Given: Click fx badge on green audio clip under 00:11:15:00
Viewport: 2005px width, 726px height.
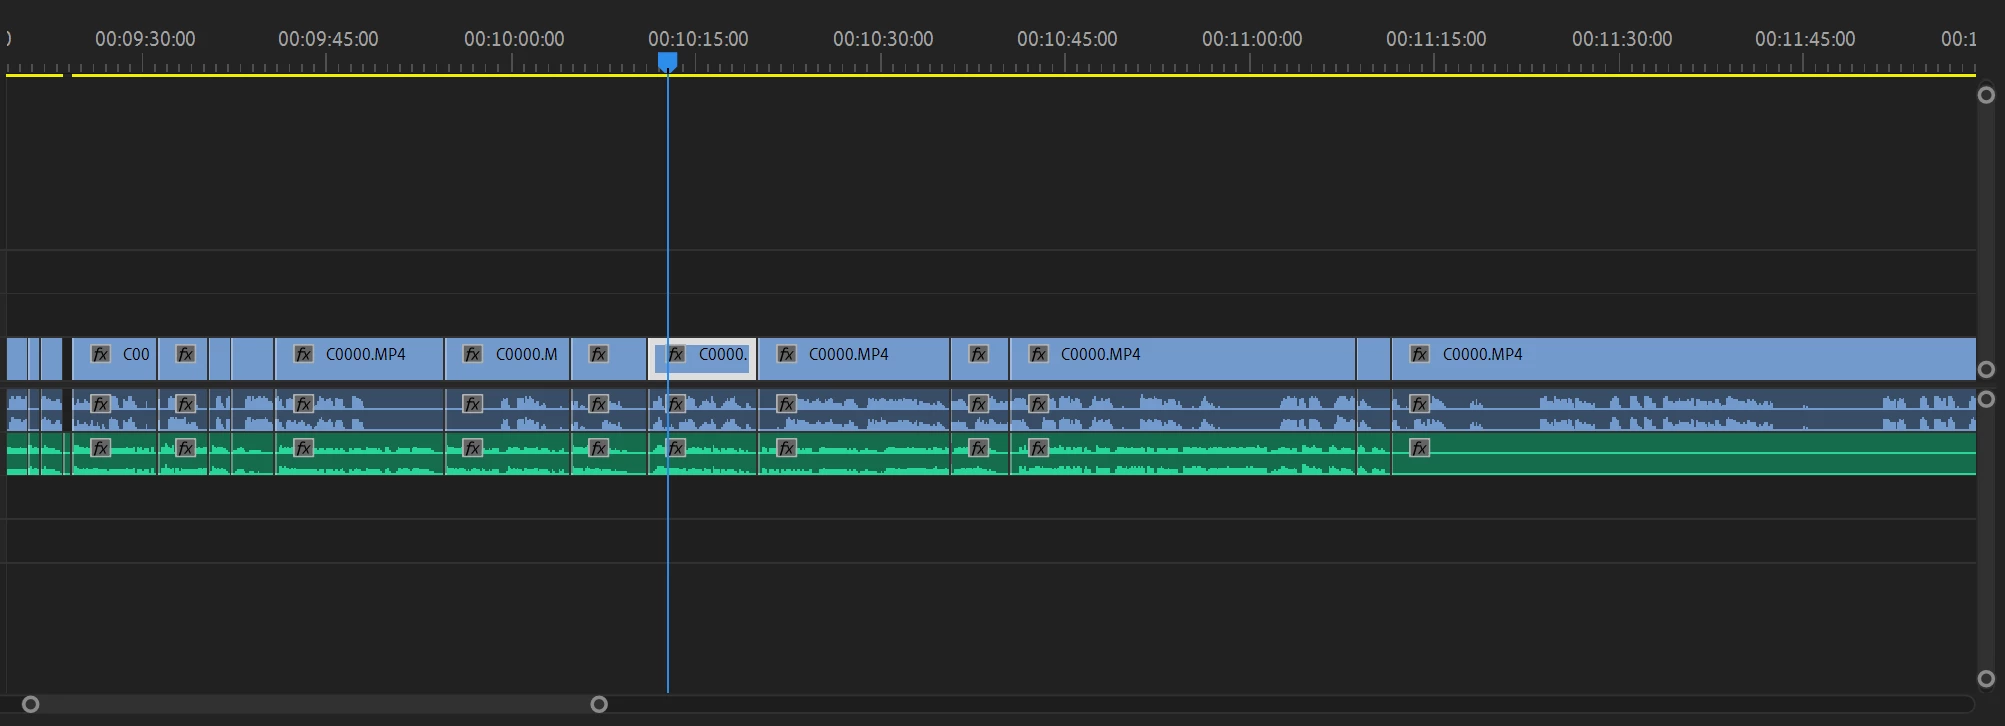Looking at the screenshot, I should pos(1419,447).
